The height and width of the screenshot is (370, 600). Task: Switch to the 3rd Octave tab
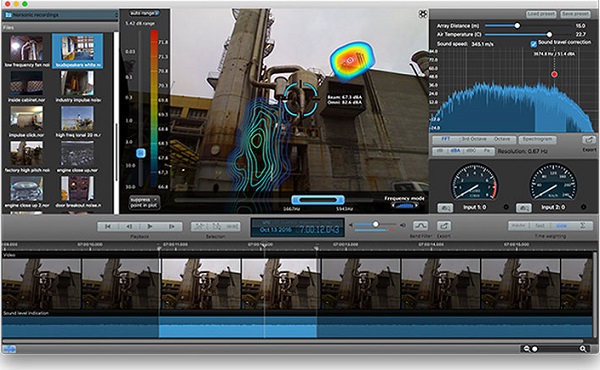click(x=474, y=139)
